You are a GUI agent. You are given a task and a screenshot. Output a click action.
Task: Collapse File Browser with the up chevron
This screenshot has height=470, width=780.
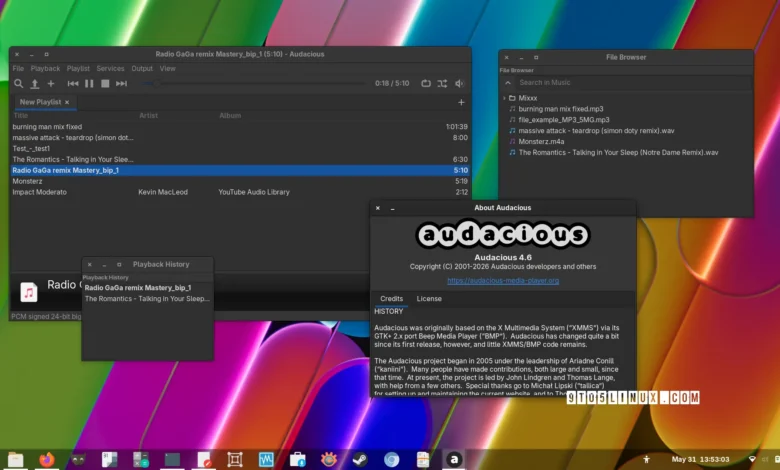pos(508,83)
